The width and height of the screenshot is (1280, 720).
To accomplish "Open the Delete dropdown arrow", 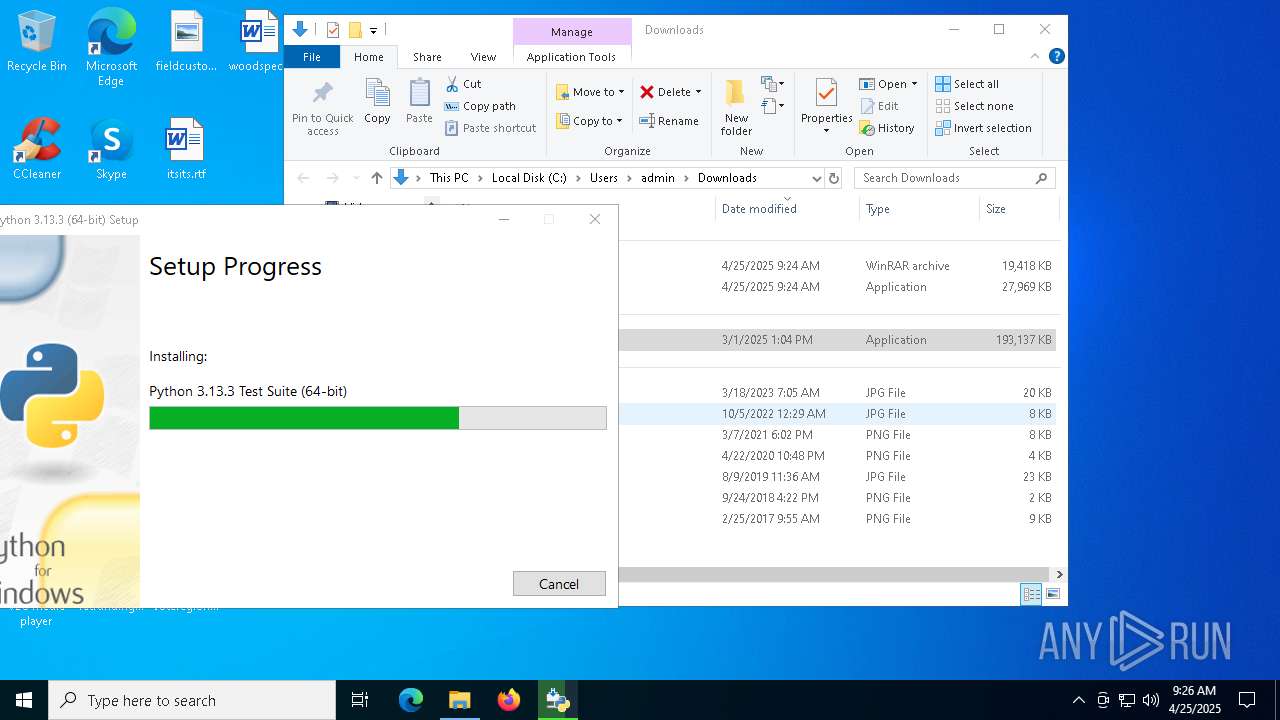I will pyautogui.click(x=698, y=92).
